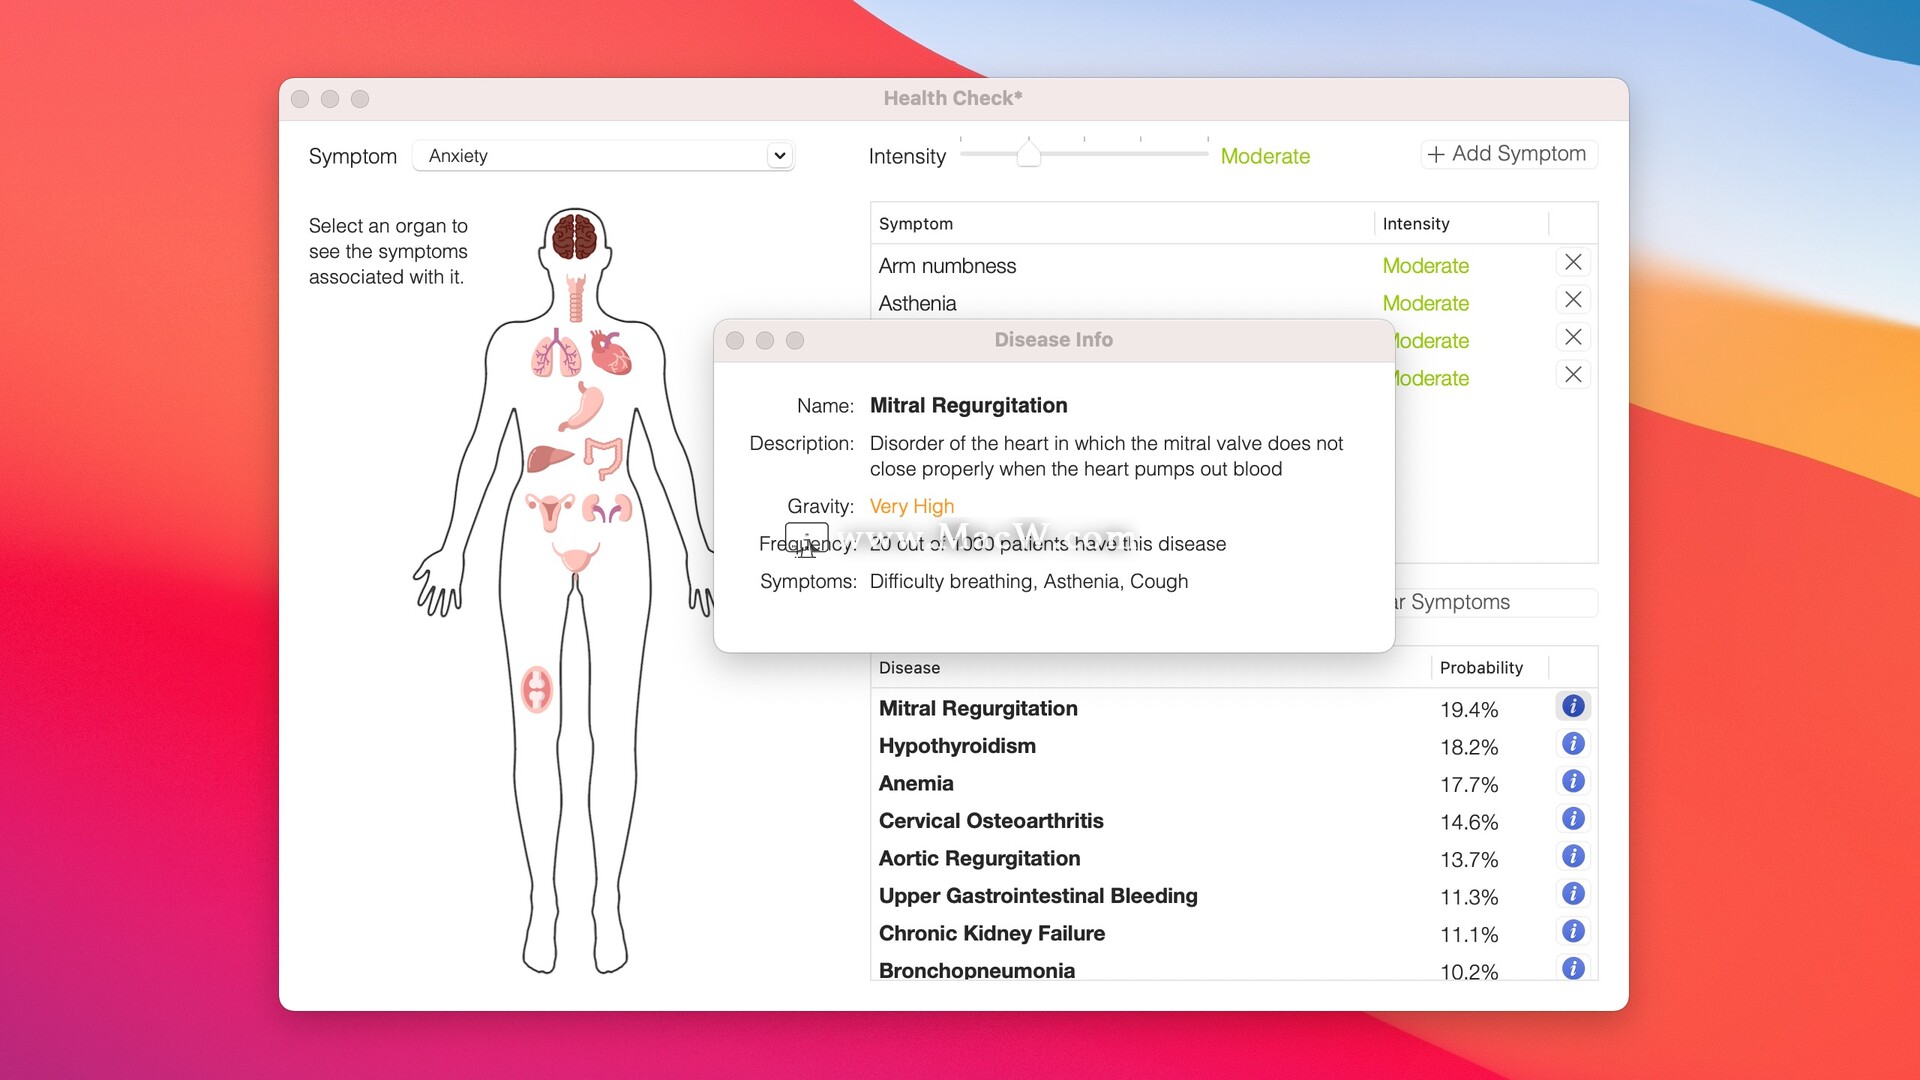Open info for Mitral Regurgitation disease
This screenshot has height=1080, width=1920.
1573,706
